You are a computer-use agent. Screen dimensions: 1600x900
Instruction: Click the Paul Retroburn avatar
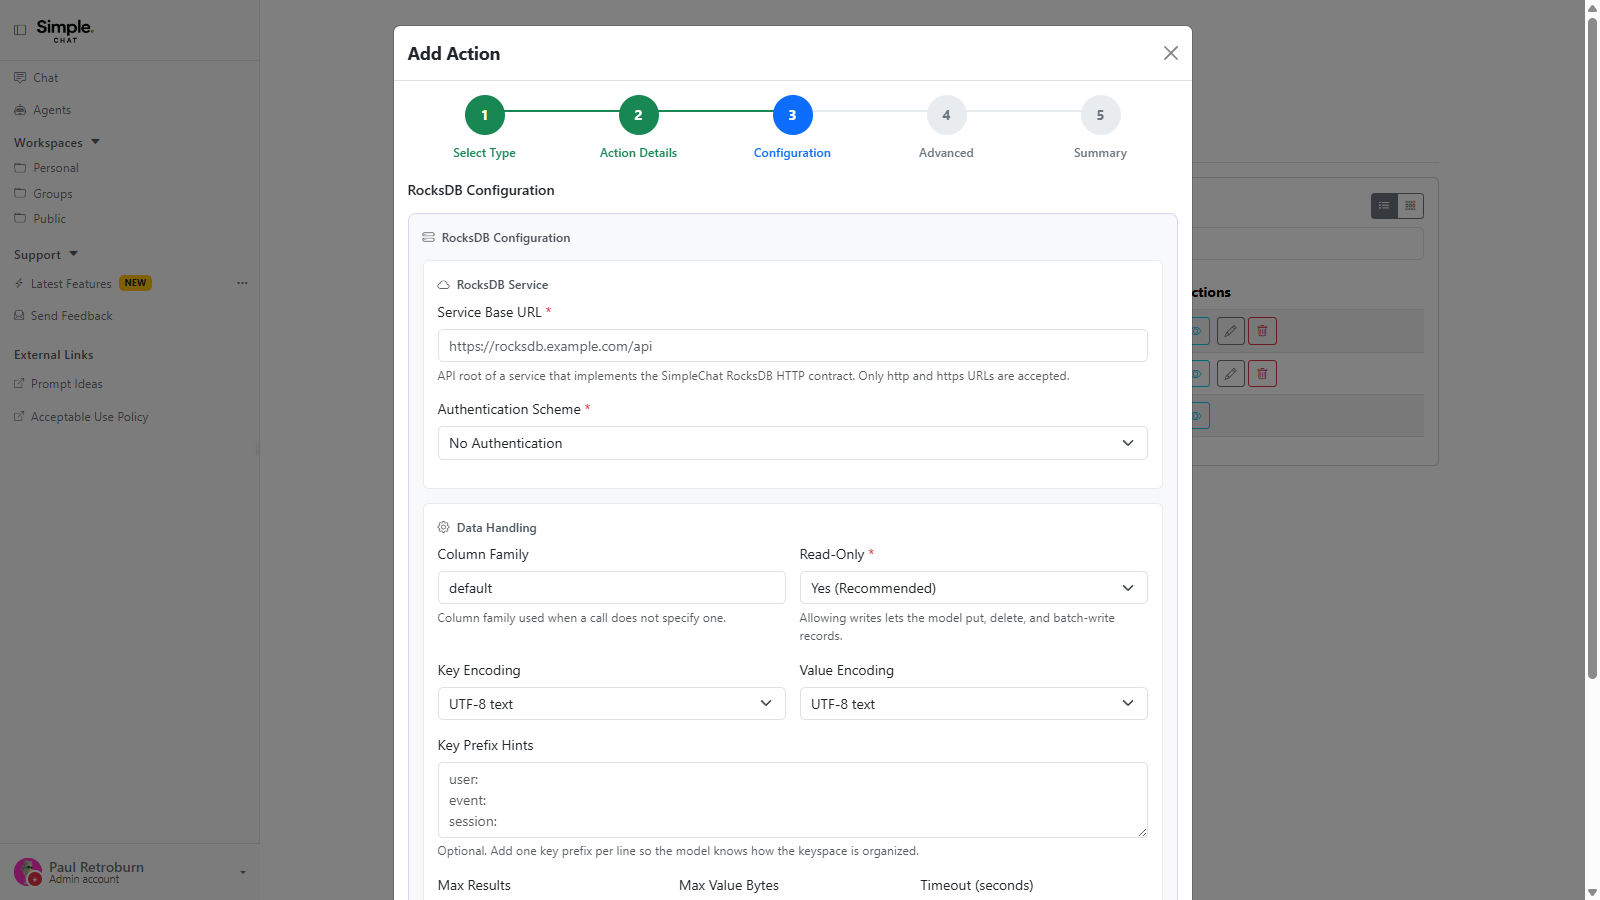[28, 872]
